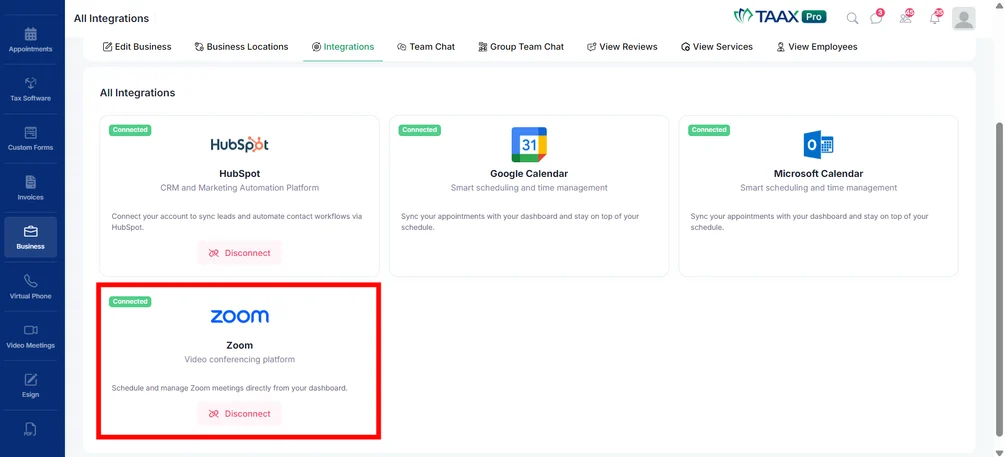The height and width of the screenshot is (457, 1005).
Task: Click the Connected badge on HubSpot
Action: pyautogui.click(x=130, y=129)
